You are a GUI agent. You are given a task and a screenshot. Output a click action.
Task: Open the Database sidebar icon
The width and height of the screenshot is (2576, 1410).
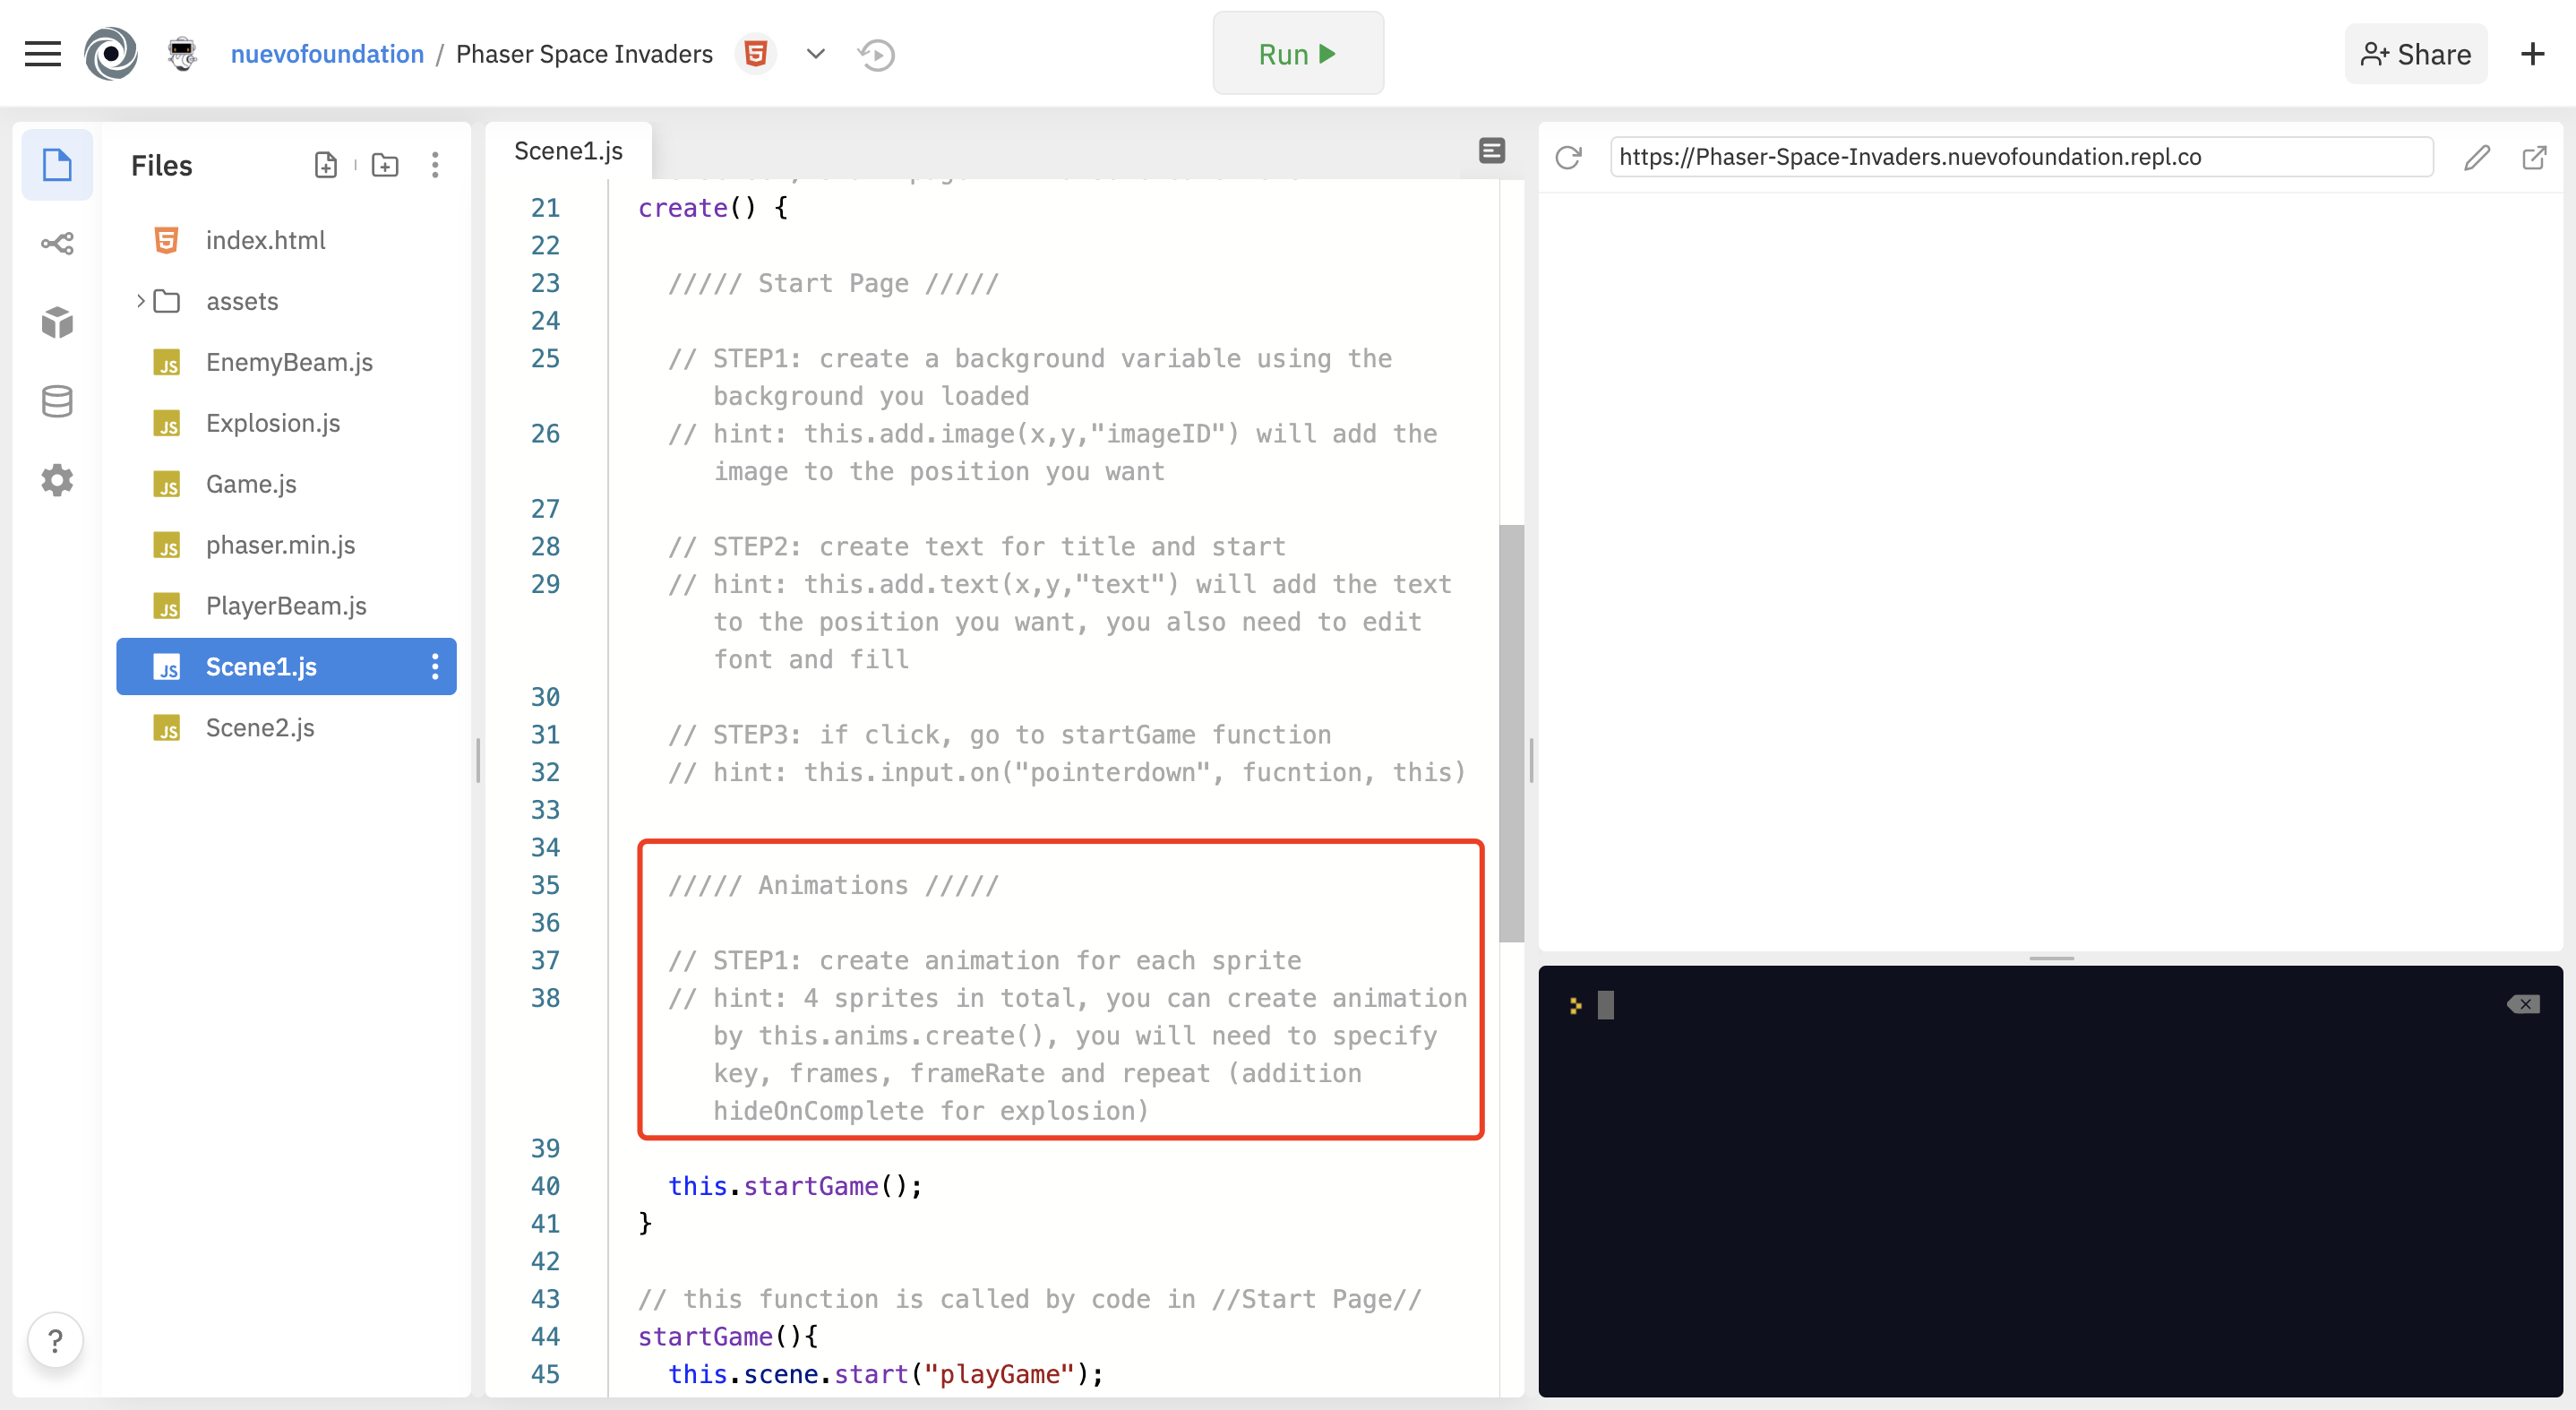[57, 401]
